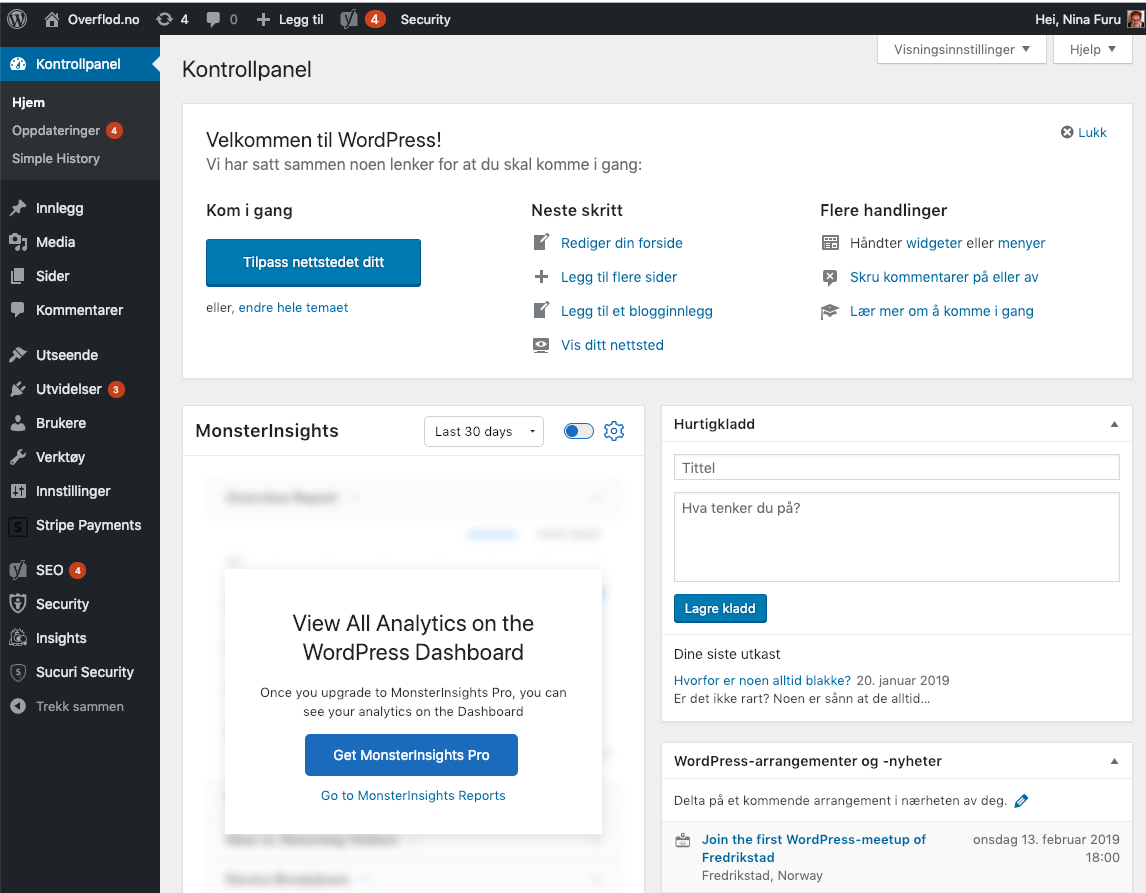The image size is (1146, 893).
Task: Click the Stripe Payments icon
Action: (x=18, y=525)
